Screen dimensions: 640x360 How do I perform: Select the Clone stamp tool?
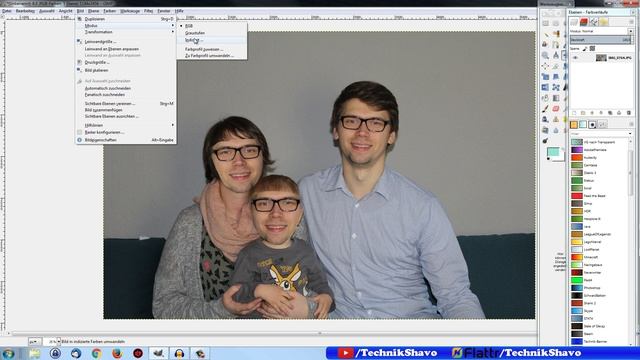click(x=545, y=119)
